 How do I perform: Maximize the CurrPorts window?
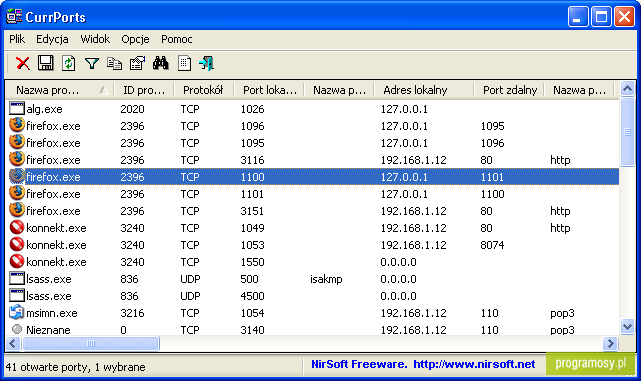pos(601,17)
